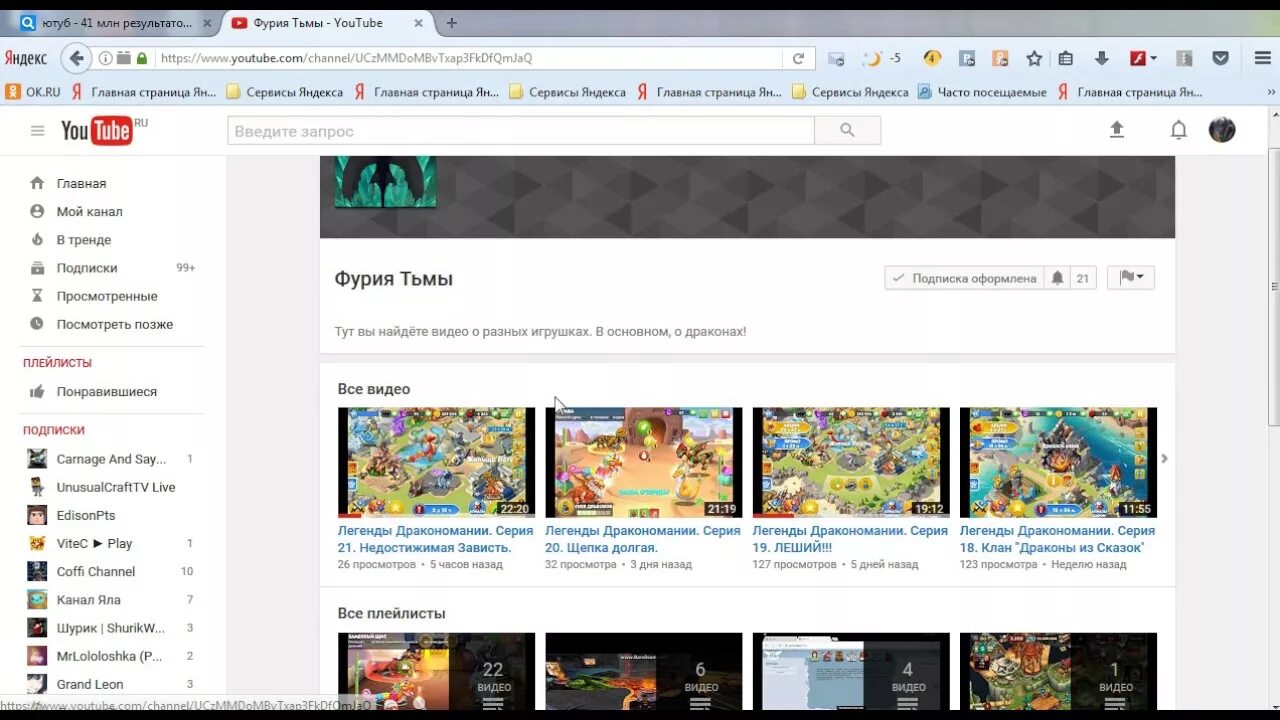The height and width of the screenshot is (720, 1280).
Task: Go back with the browser back arrow
Action: click(76, 58)
